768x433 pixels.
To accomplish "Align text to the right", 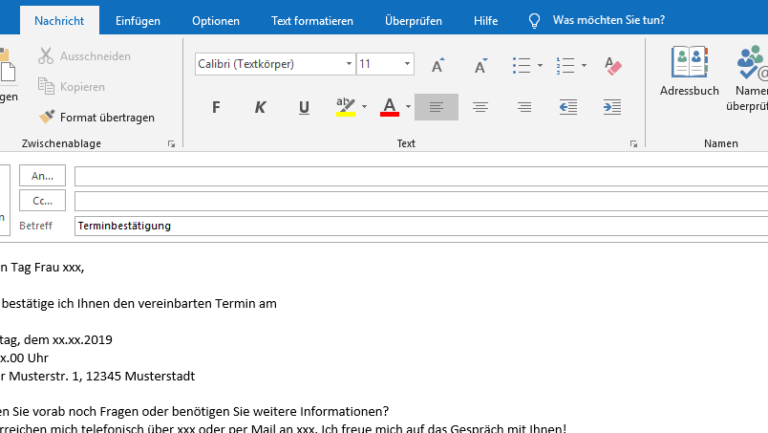I will click(524, 107).
